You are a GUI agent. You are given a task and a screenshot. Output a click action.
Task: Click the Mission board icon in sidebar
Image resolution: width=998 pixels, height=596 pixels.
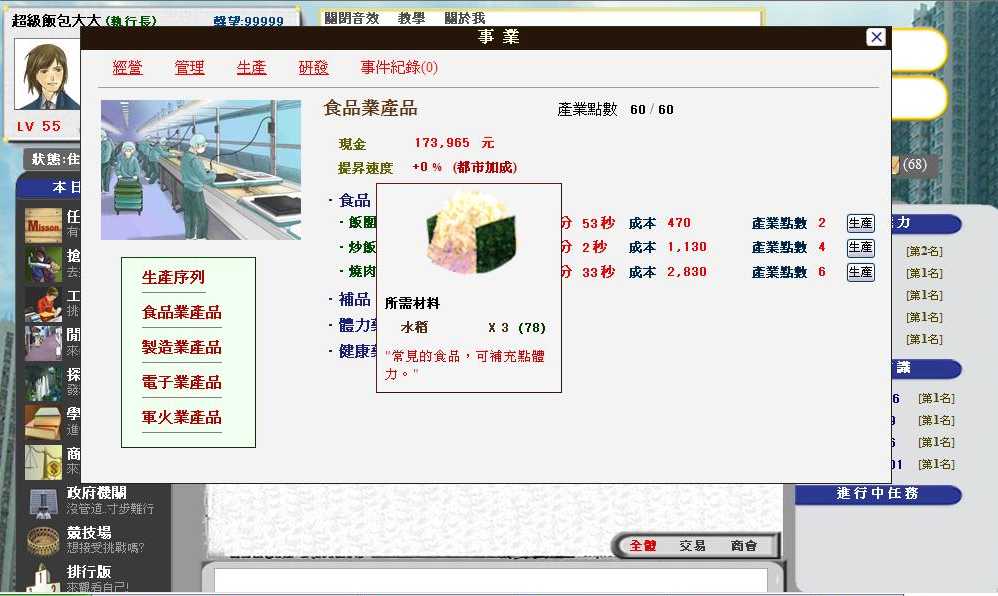(x=43, y=225)
